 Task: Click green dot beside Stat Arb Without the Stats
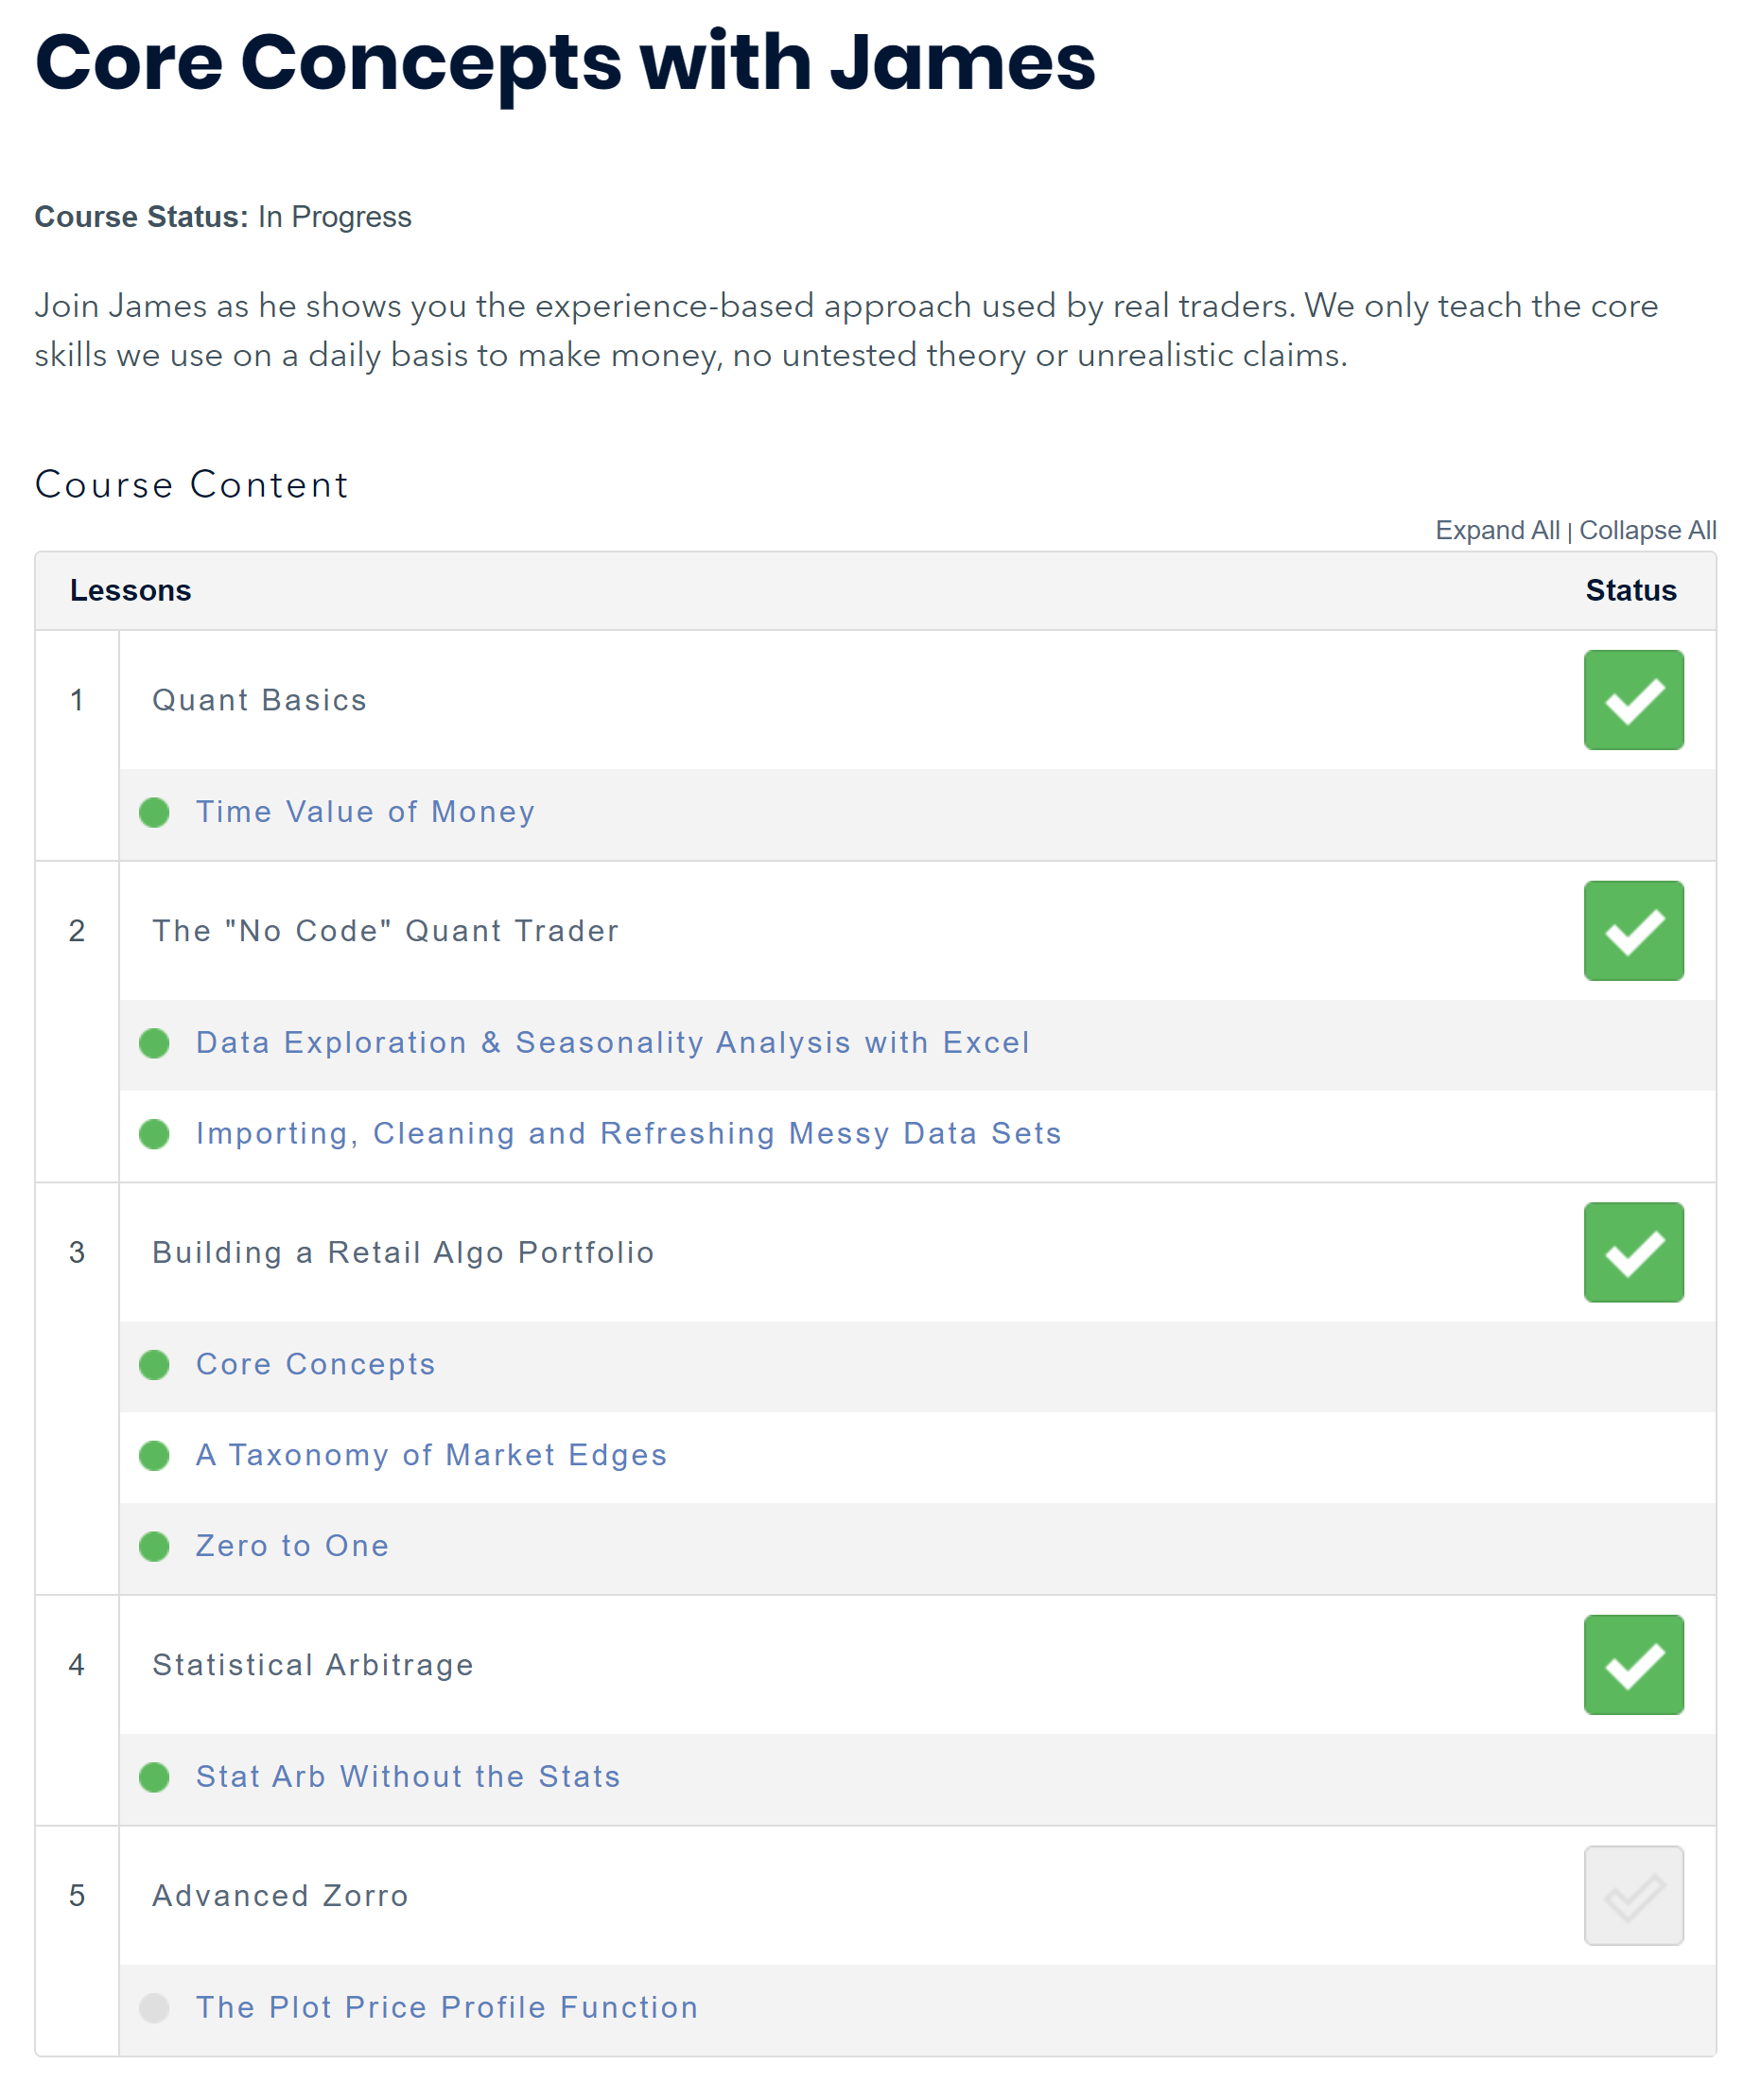(x=154, y=1778)
